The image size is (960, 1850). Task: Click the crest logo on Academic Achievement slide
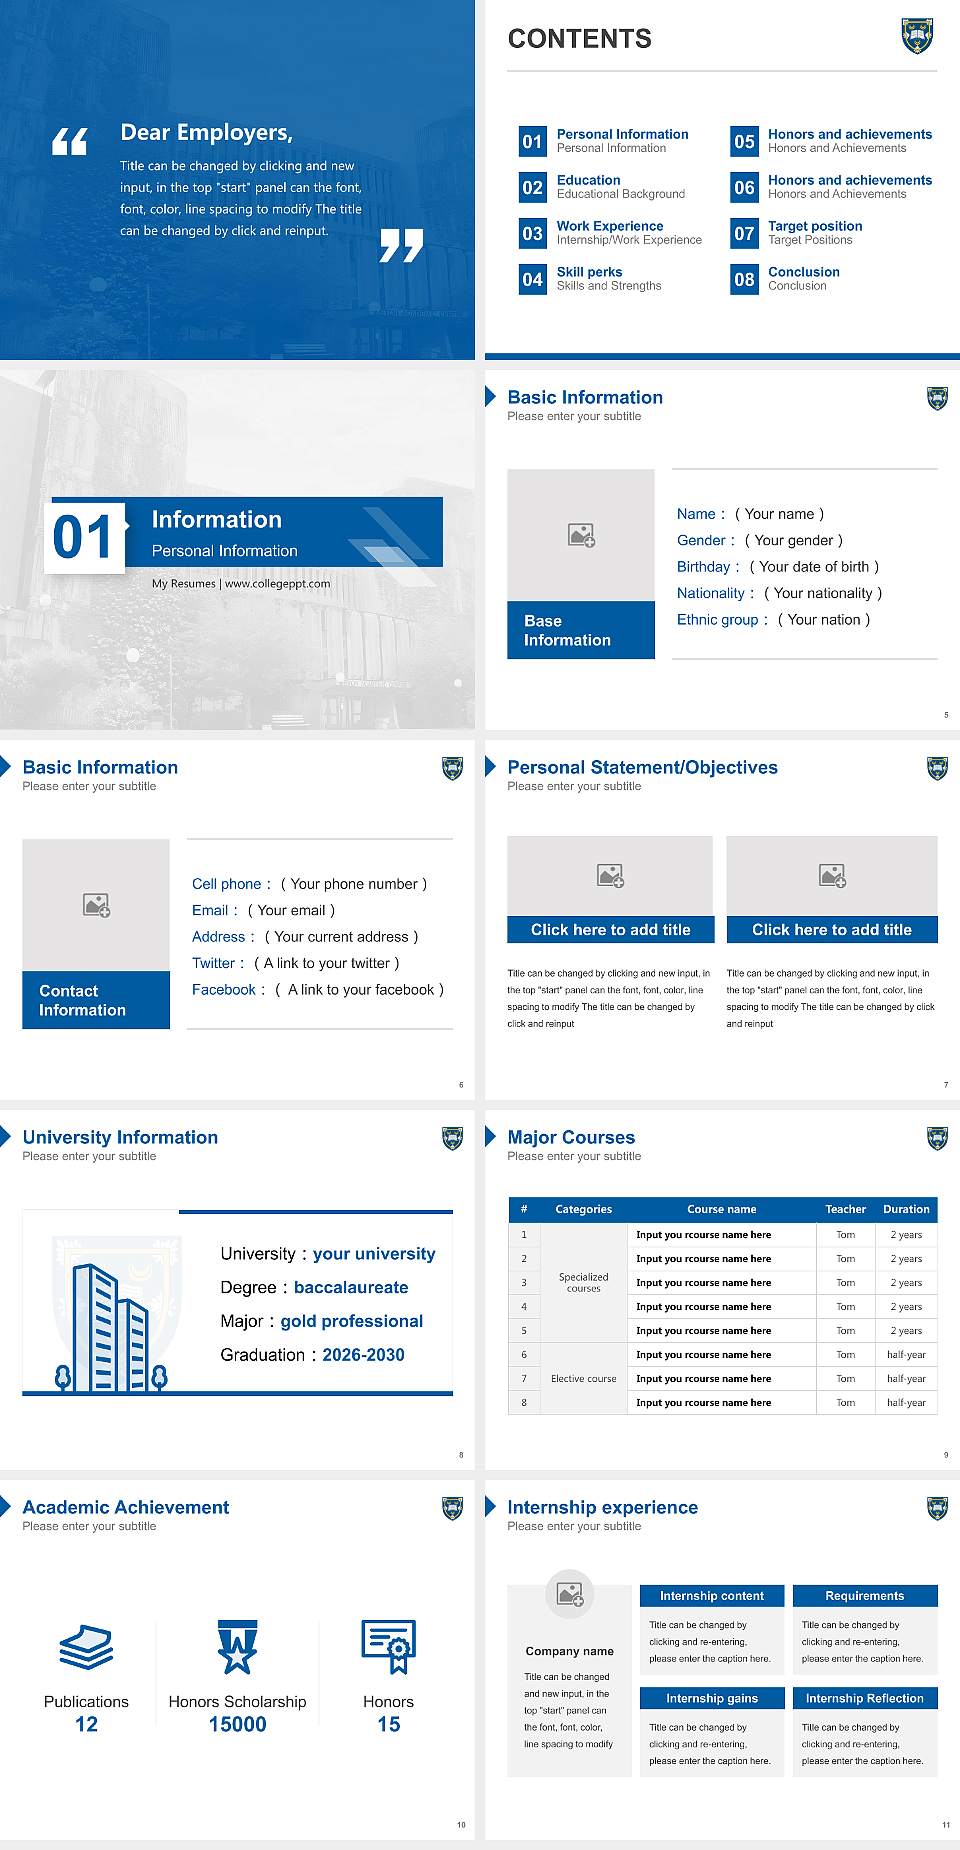coord(452,1508)
